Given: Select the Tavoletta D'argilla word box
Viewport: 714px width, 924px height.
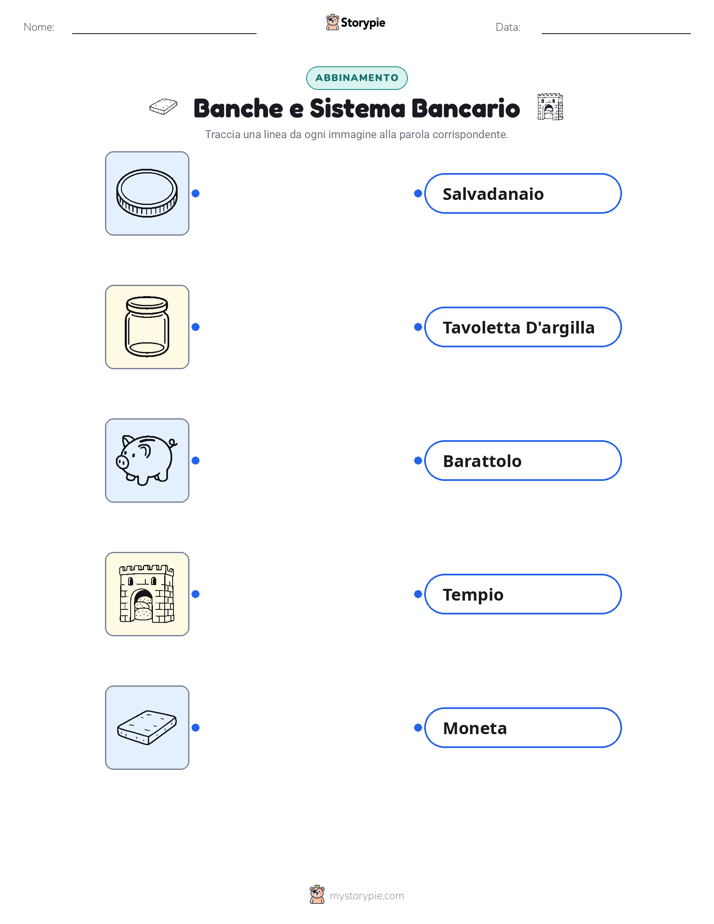Looking at the screenshot, I should coord(523,327).
